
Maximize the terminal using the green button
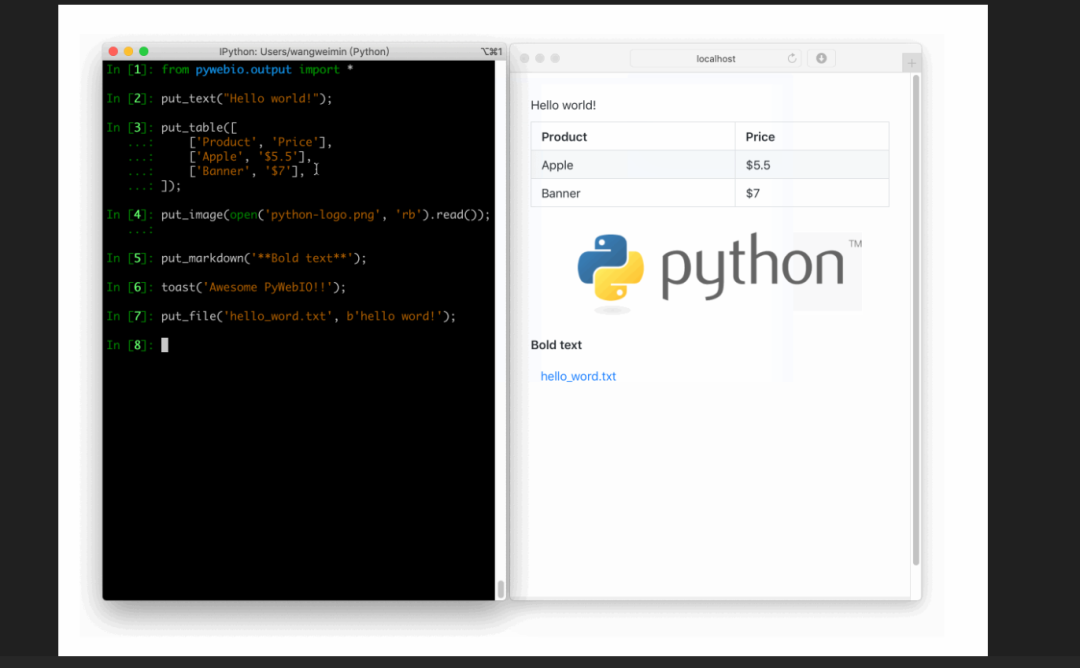pos(143,51)
